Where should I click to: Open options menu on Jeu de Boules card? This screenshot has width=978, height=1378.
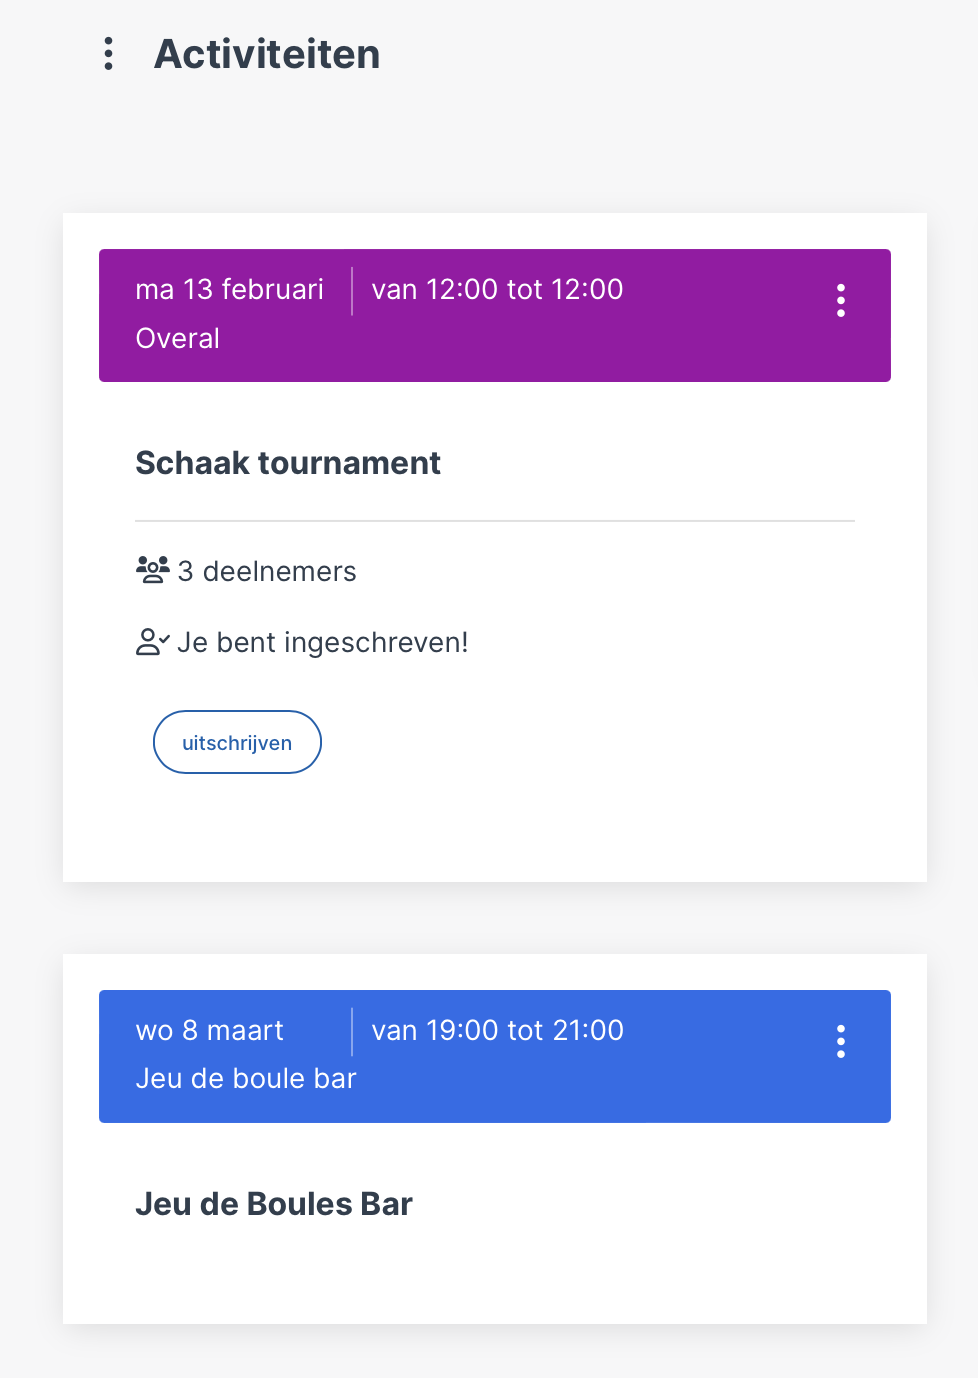coord(841,1041)
